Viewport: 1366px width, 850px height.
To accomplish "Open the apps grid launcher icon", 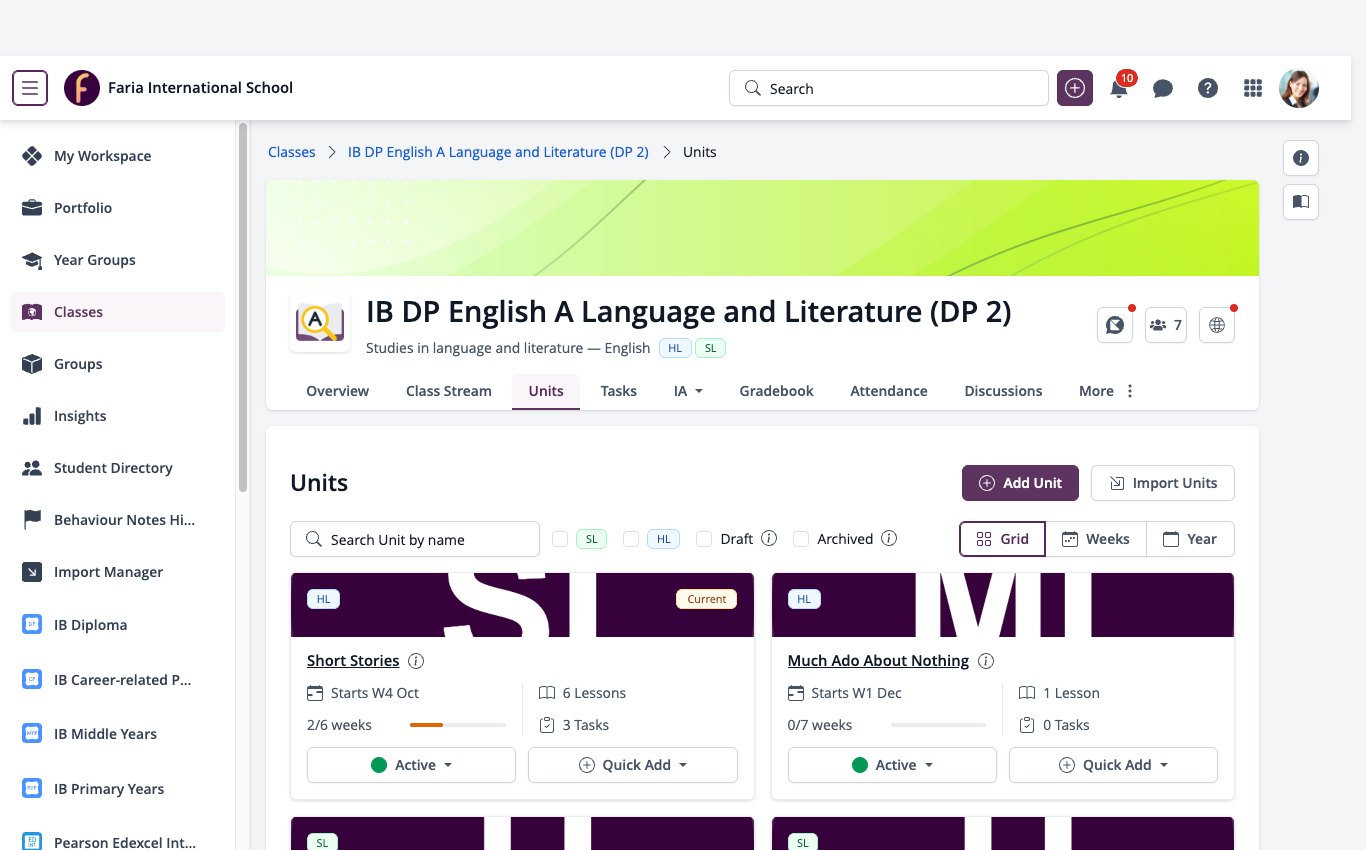I will [1252, 88].
